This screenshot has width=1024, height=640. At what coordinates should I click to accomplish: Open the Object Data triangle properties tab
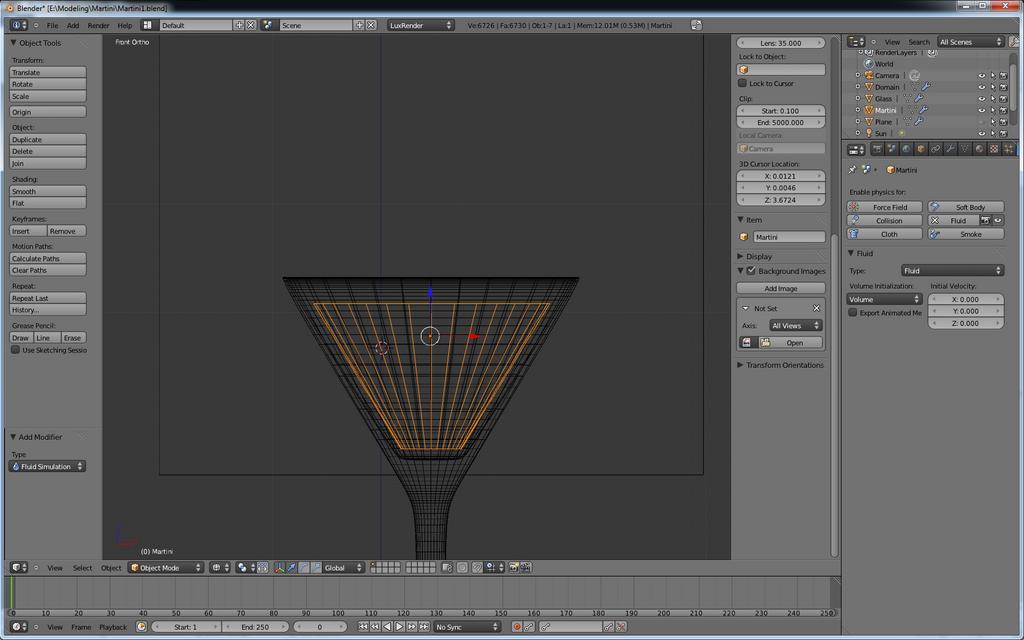[x=965, y=150]
